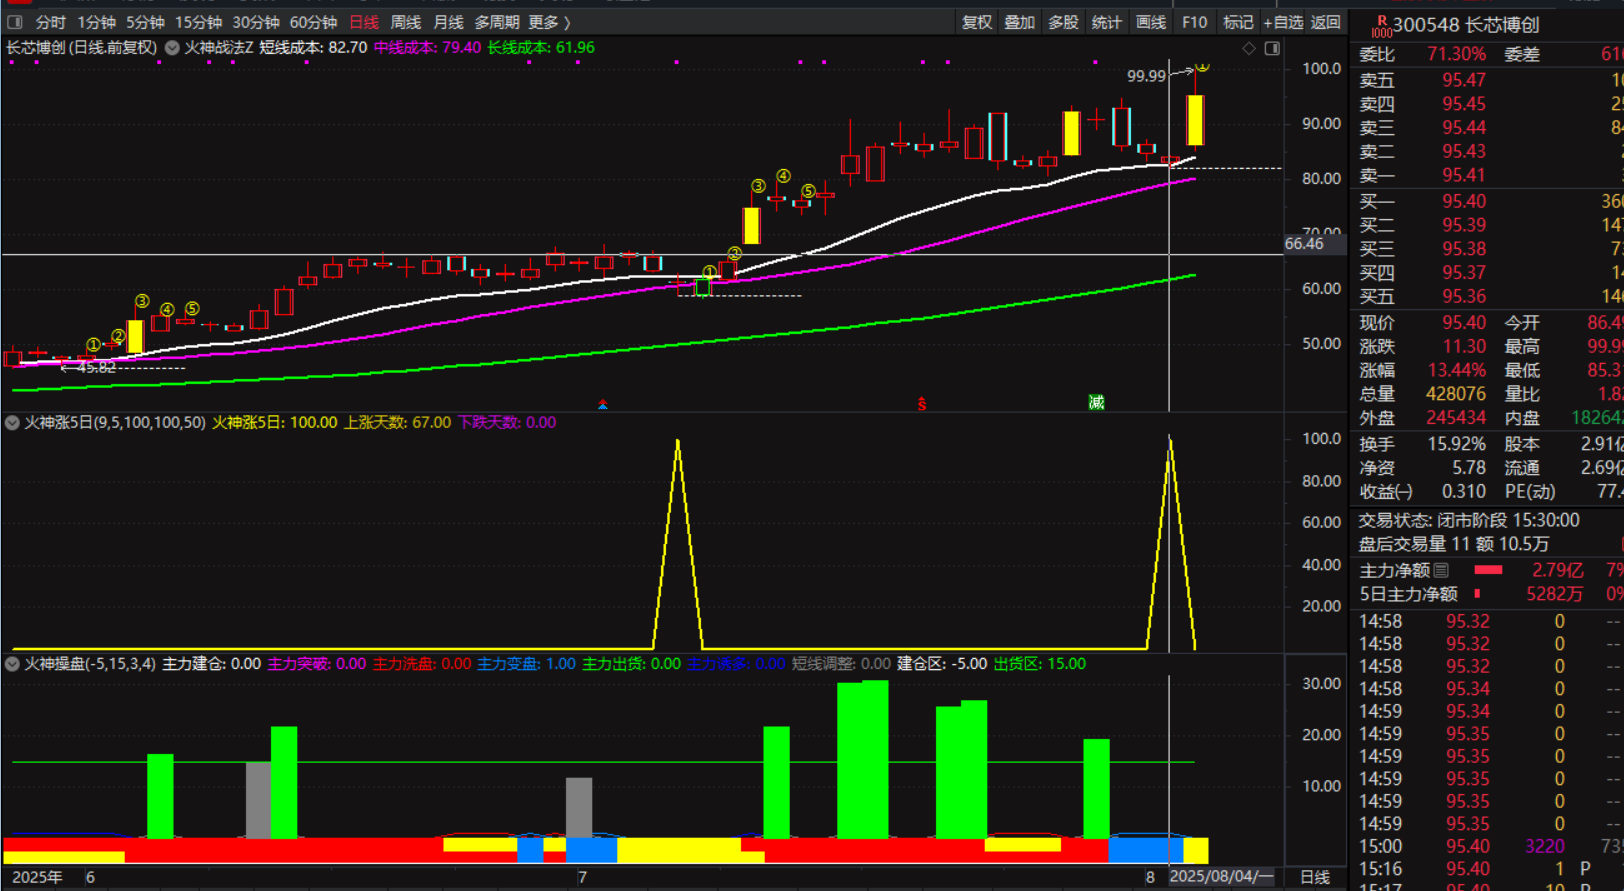Toggle 叠加 overlay mode
Screen dimensions: 1624x891
point(1019,22)
